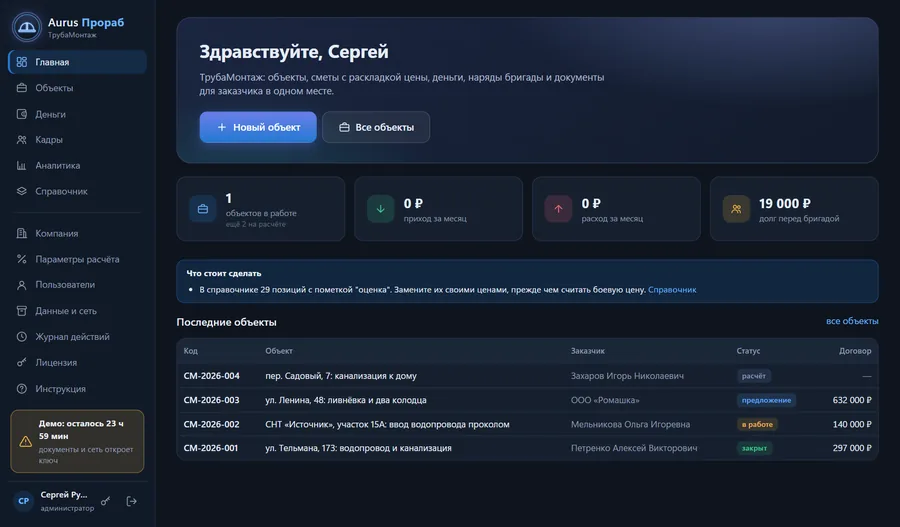Click the закрыт status badge
Viewport: 900px width, 527px height.
[754, 448]
